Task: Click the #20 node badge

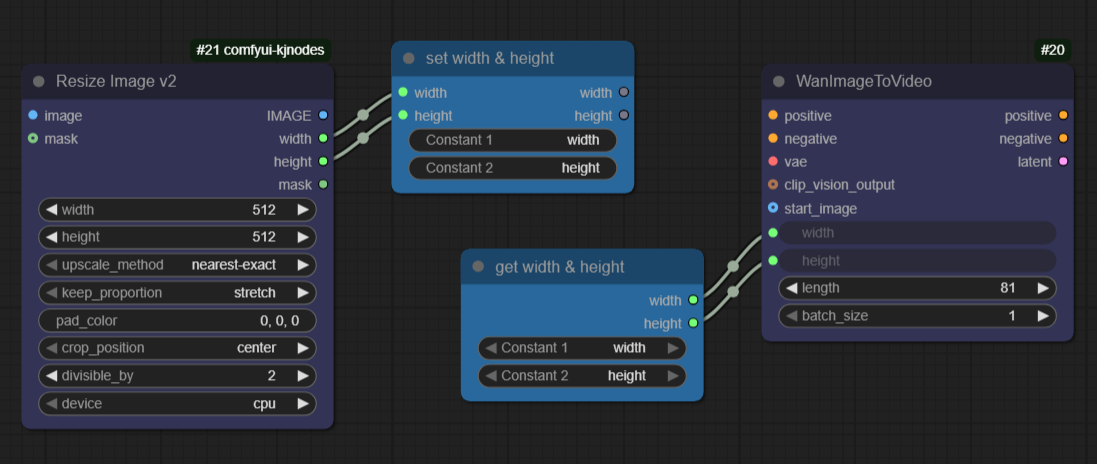Action: click(x=1052, y=50)
